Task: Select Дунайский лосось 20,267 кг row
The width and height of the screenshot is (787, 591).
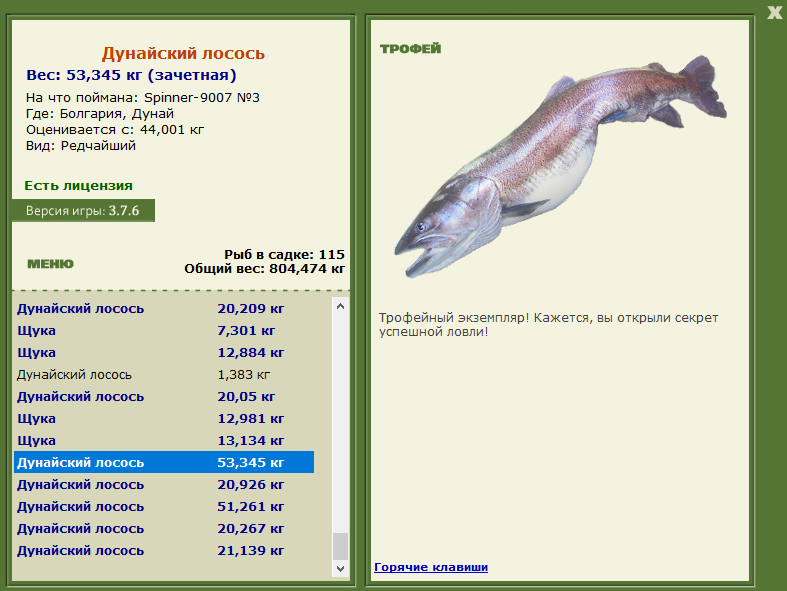Action: click(164, 529)
